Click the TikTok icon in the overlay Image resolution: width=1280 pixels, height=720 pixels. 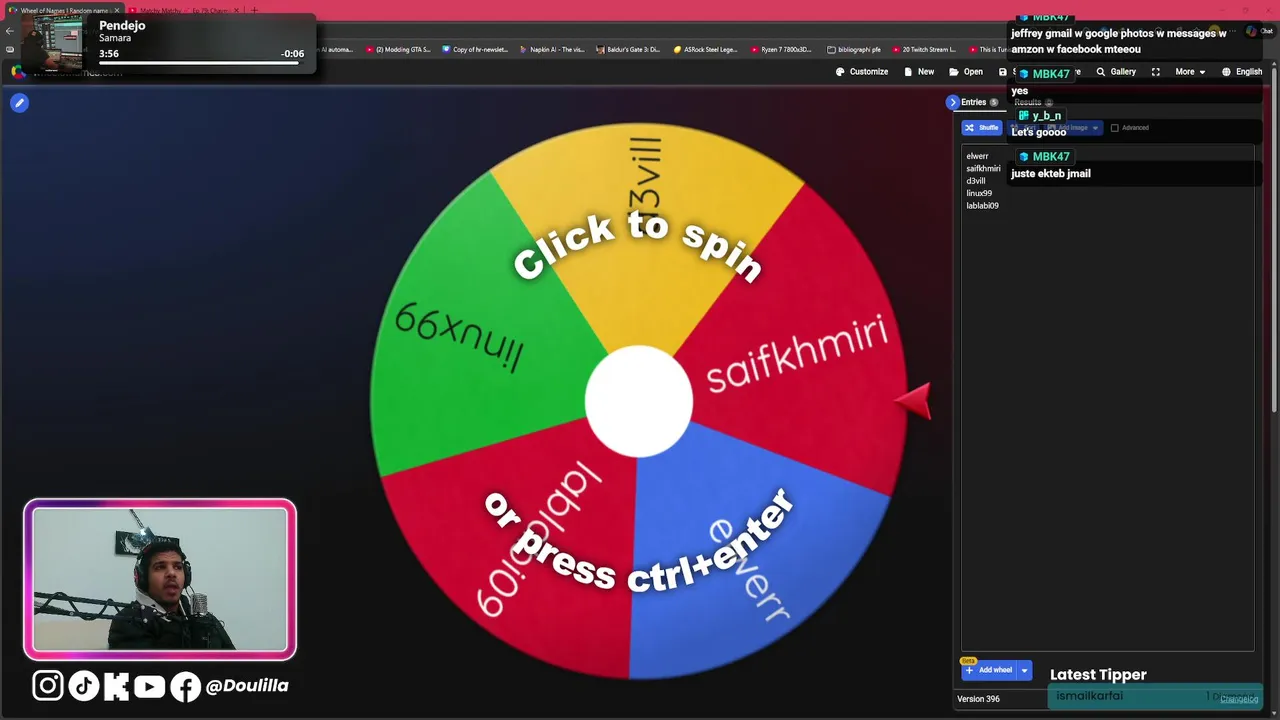(83, 685)
